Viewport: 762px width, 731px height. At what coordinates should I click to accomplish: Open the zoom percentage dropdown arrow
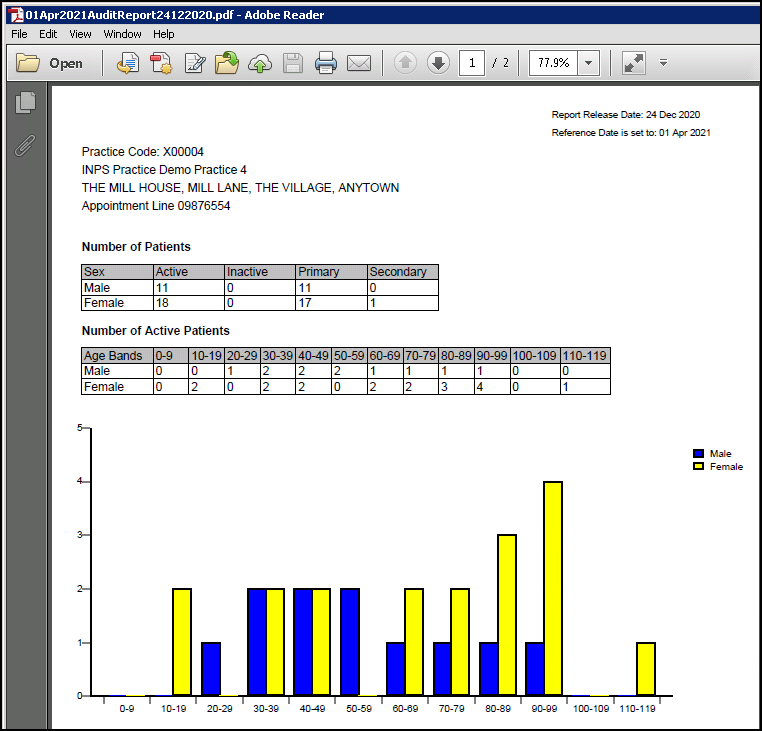tap(588, 63)
